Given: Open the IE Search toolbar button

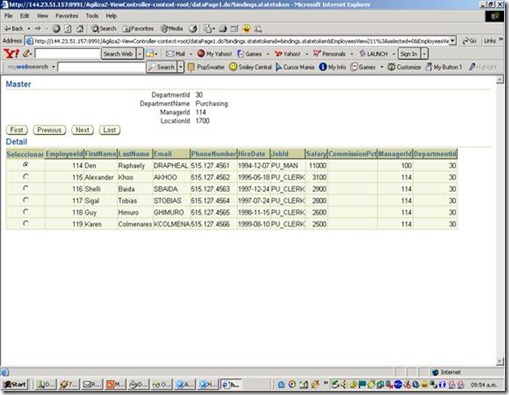Looking at the screenshot, I should pyautogui.click(x=104, y=29).
